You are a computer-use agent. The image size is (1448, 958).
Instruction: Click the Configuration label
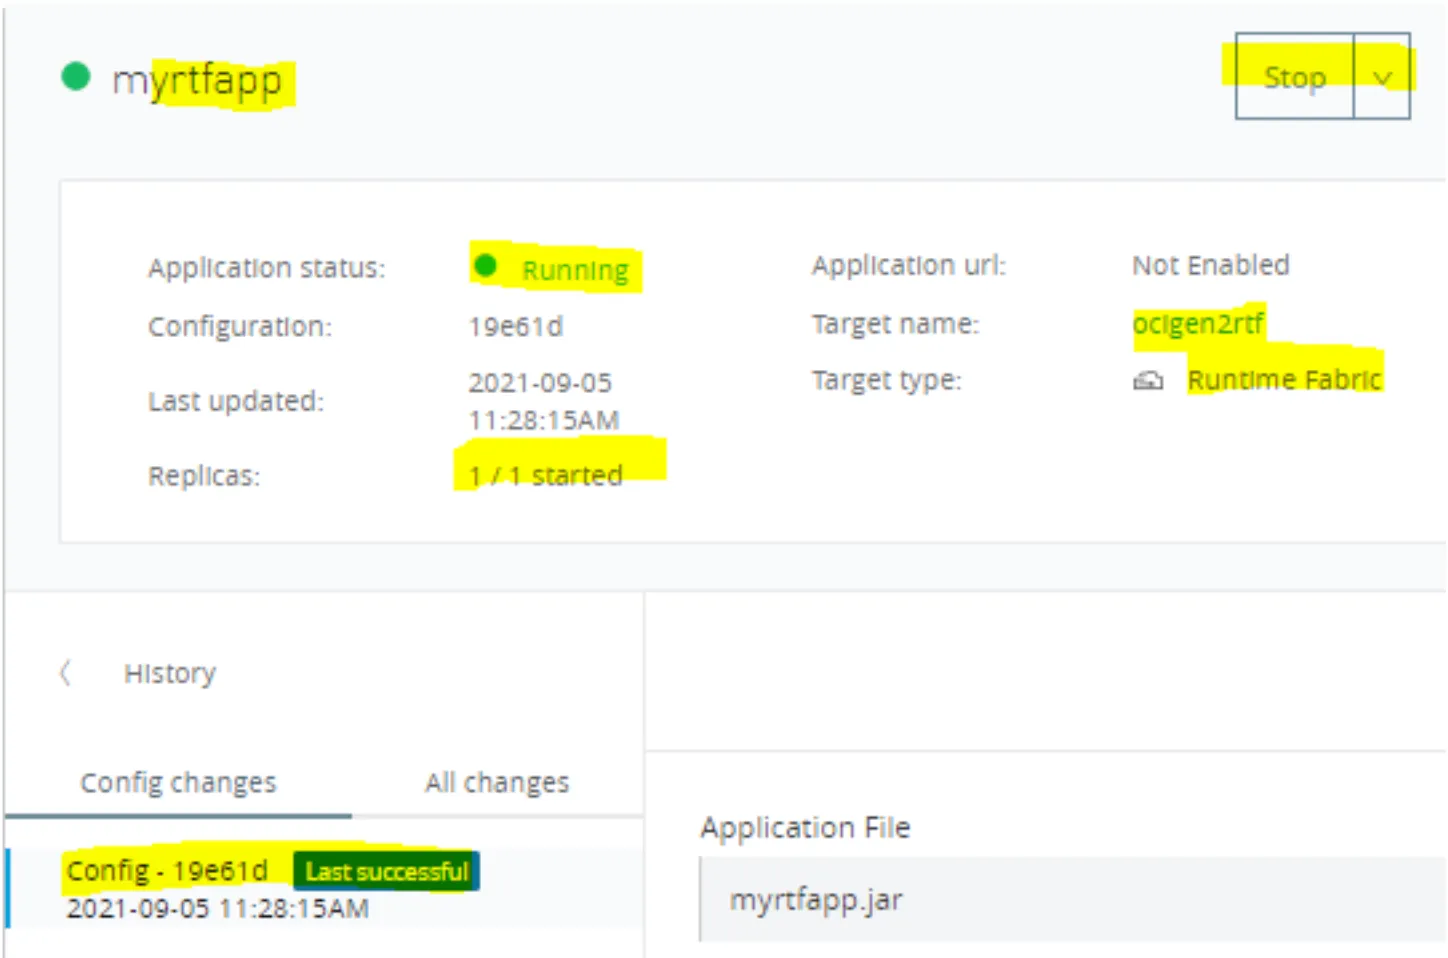[240, 326]
